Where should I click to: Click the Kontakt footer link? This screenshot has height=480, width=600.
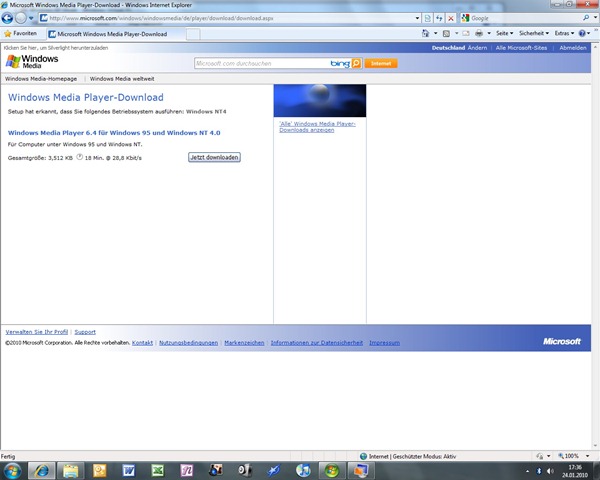[x=142, y=343]
